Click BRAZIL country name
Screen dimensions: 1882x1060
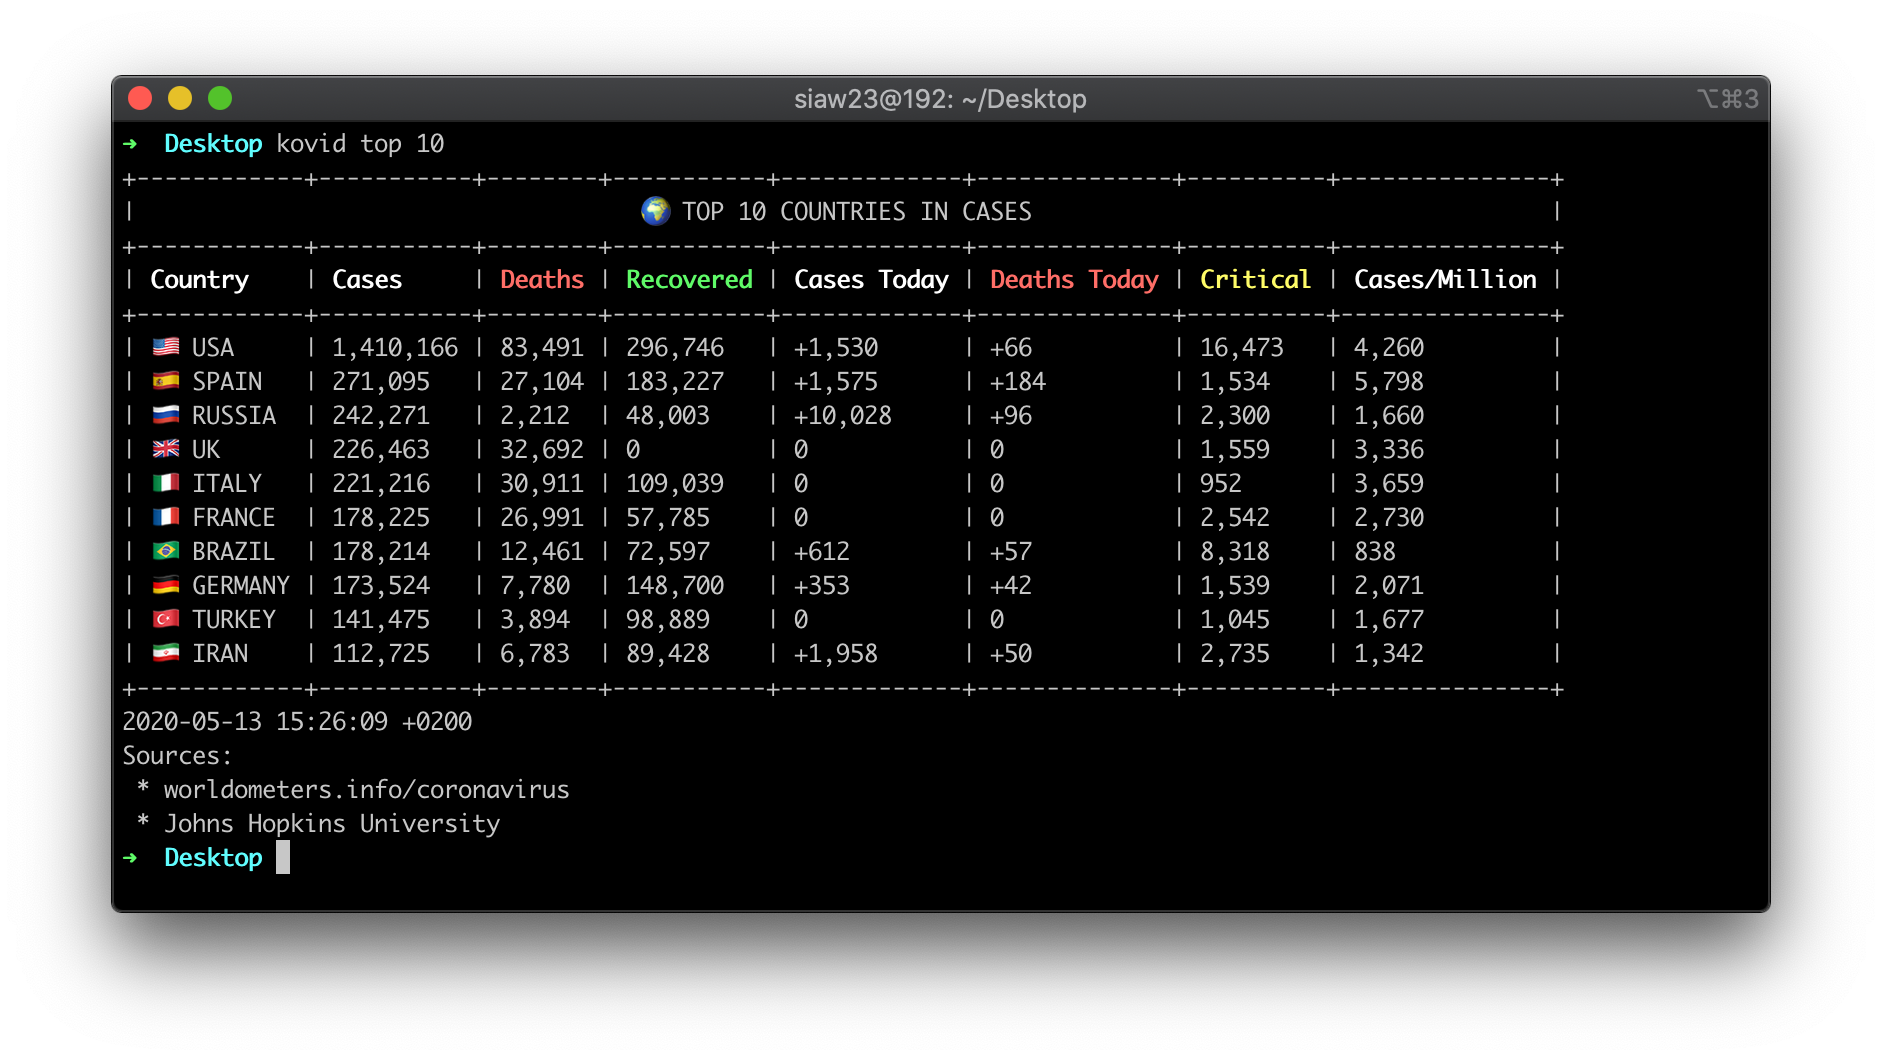click(234, 552)
